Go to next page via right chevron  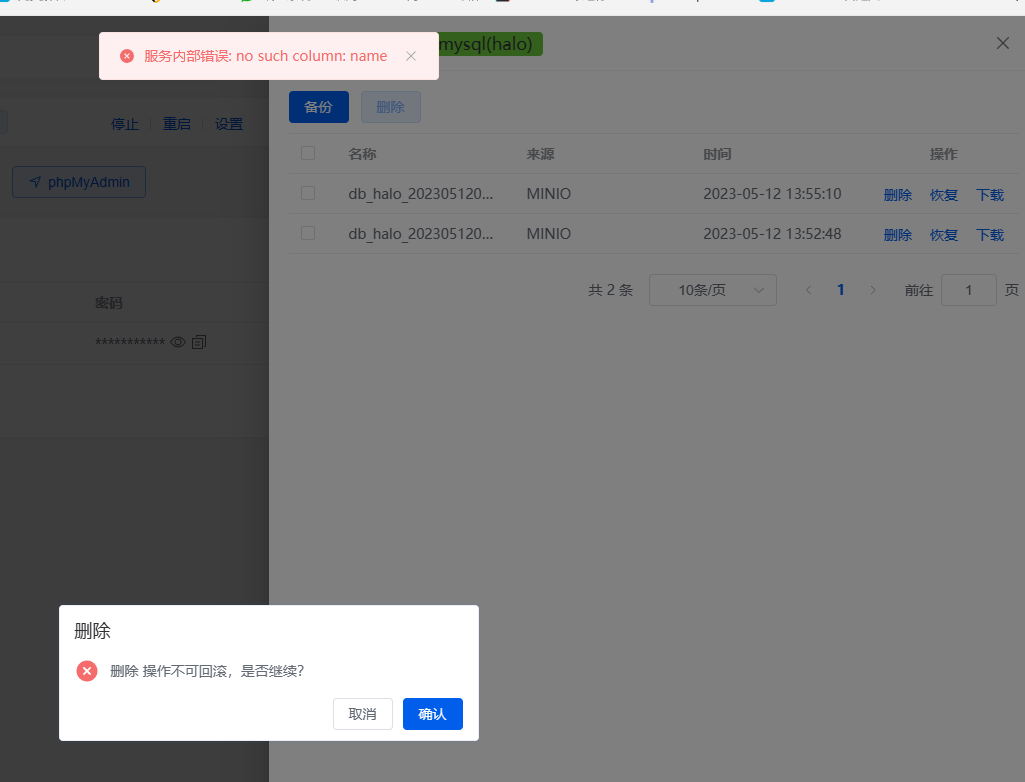(872, 289)
